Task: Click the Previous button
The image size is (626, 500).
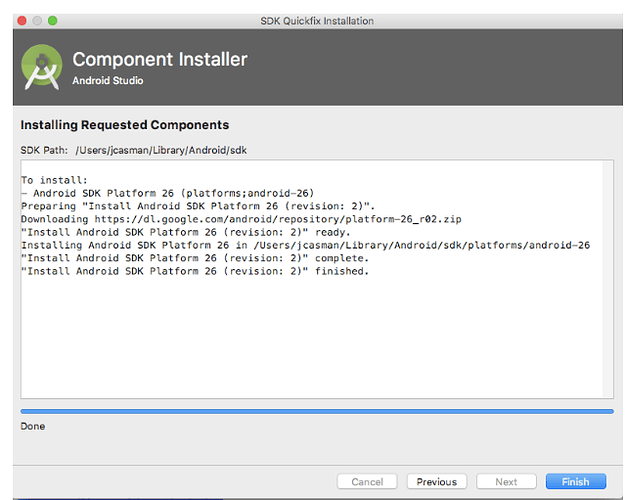Action: [x=437, y=482]
